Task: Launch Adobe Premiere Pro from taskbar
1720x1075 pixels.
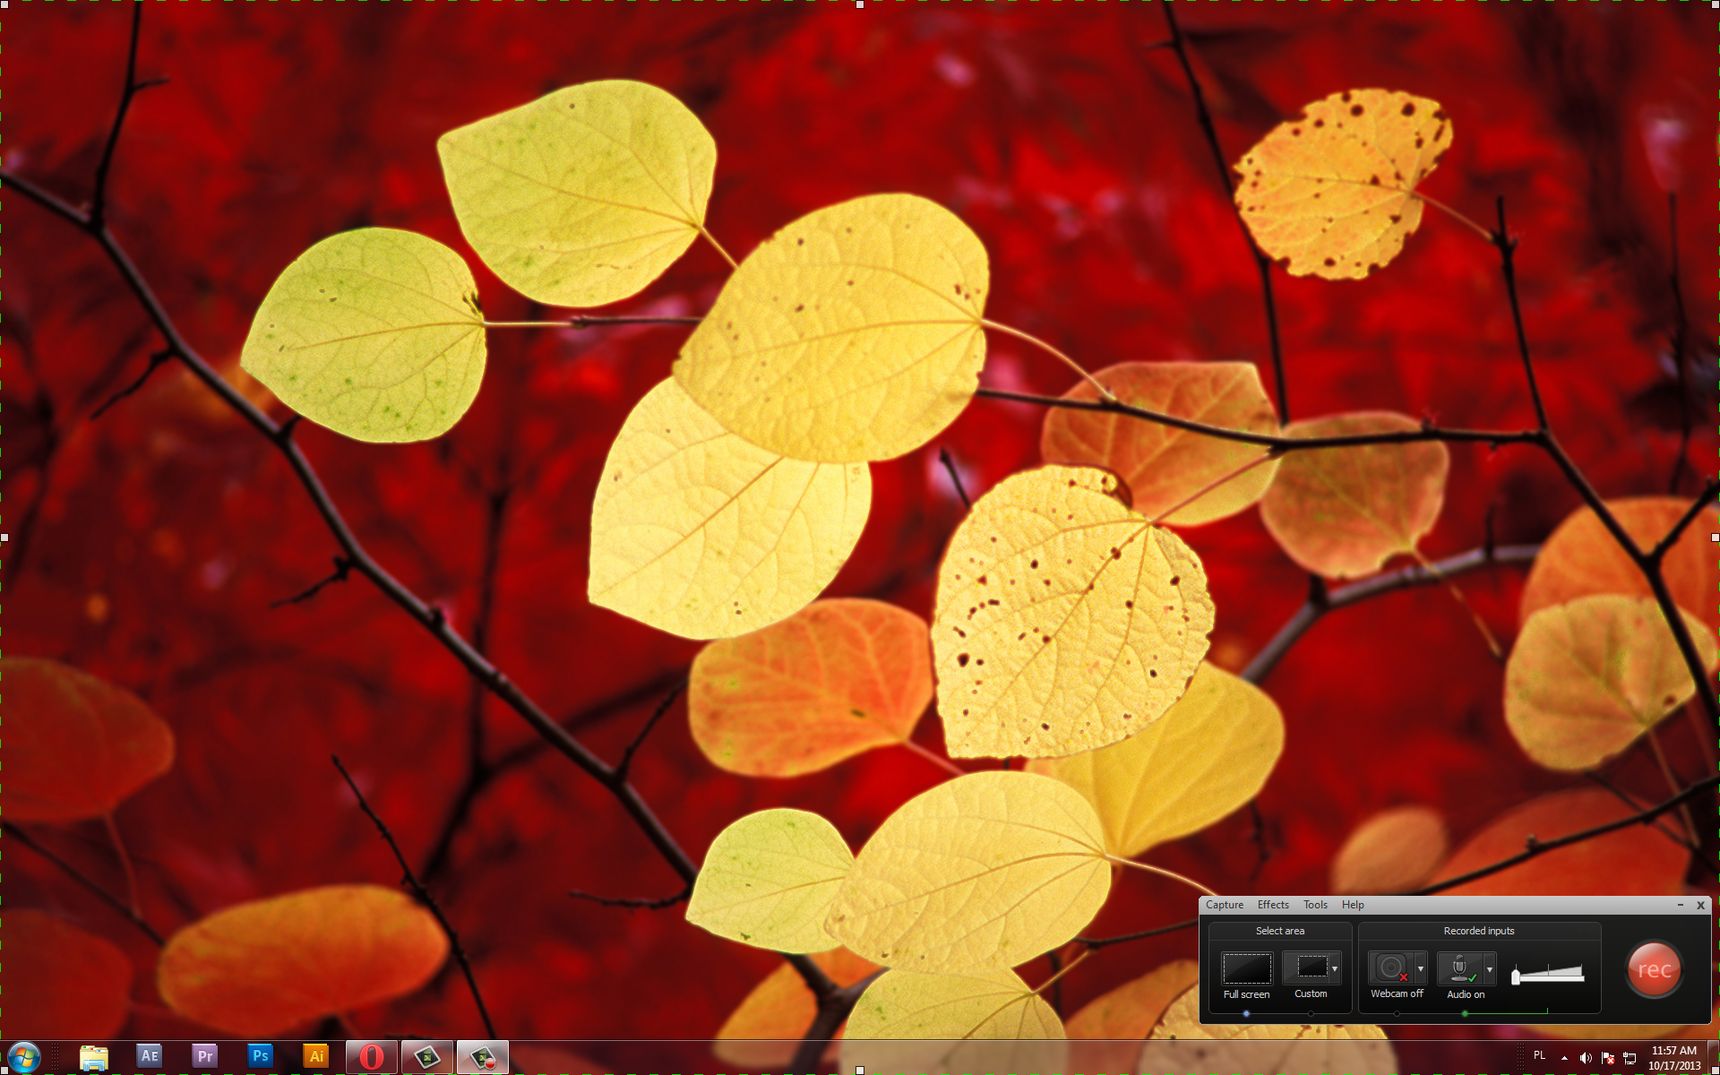Action: (205, 1056)
